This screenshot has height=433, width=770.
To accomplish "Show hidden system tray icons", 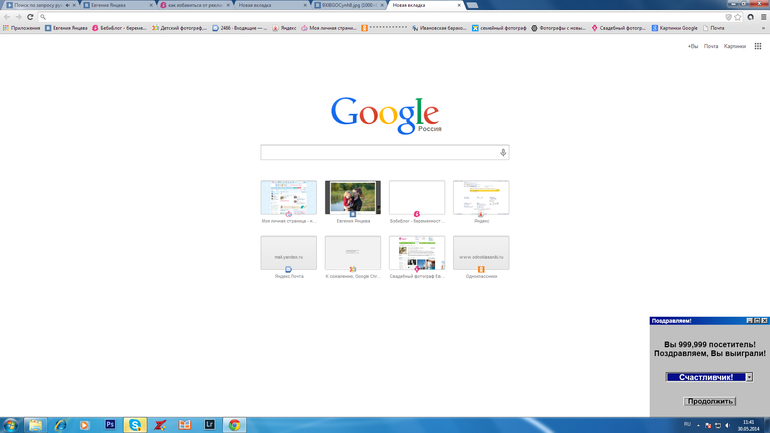I will [x=698, y=425].
